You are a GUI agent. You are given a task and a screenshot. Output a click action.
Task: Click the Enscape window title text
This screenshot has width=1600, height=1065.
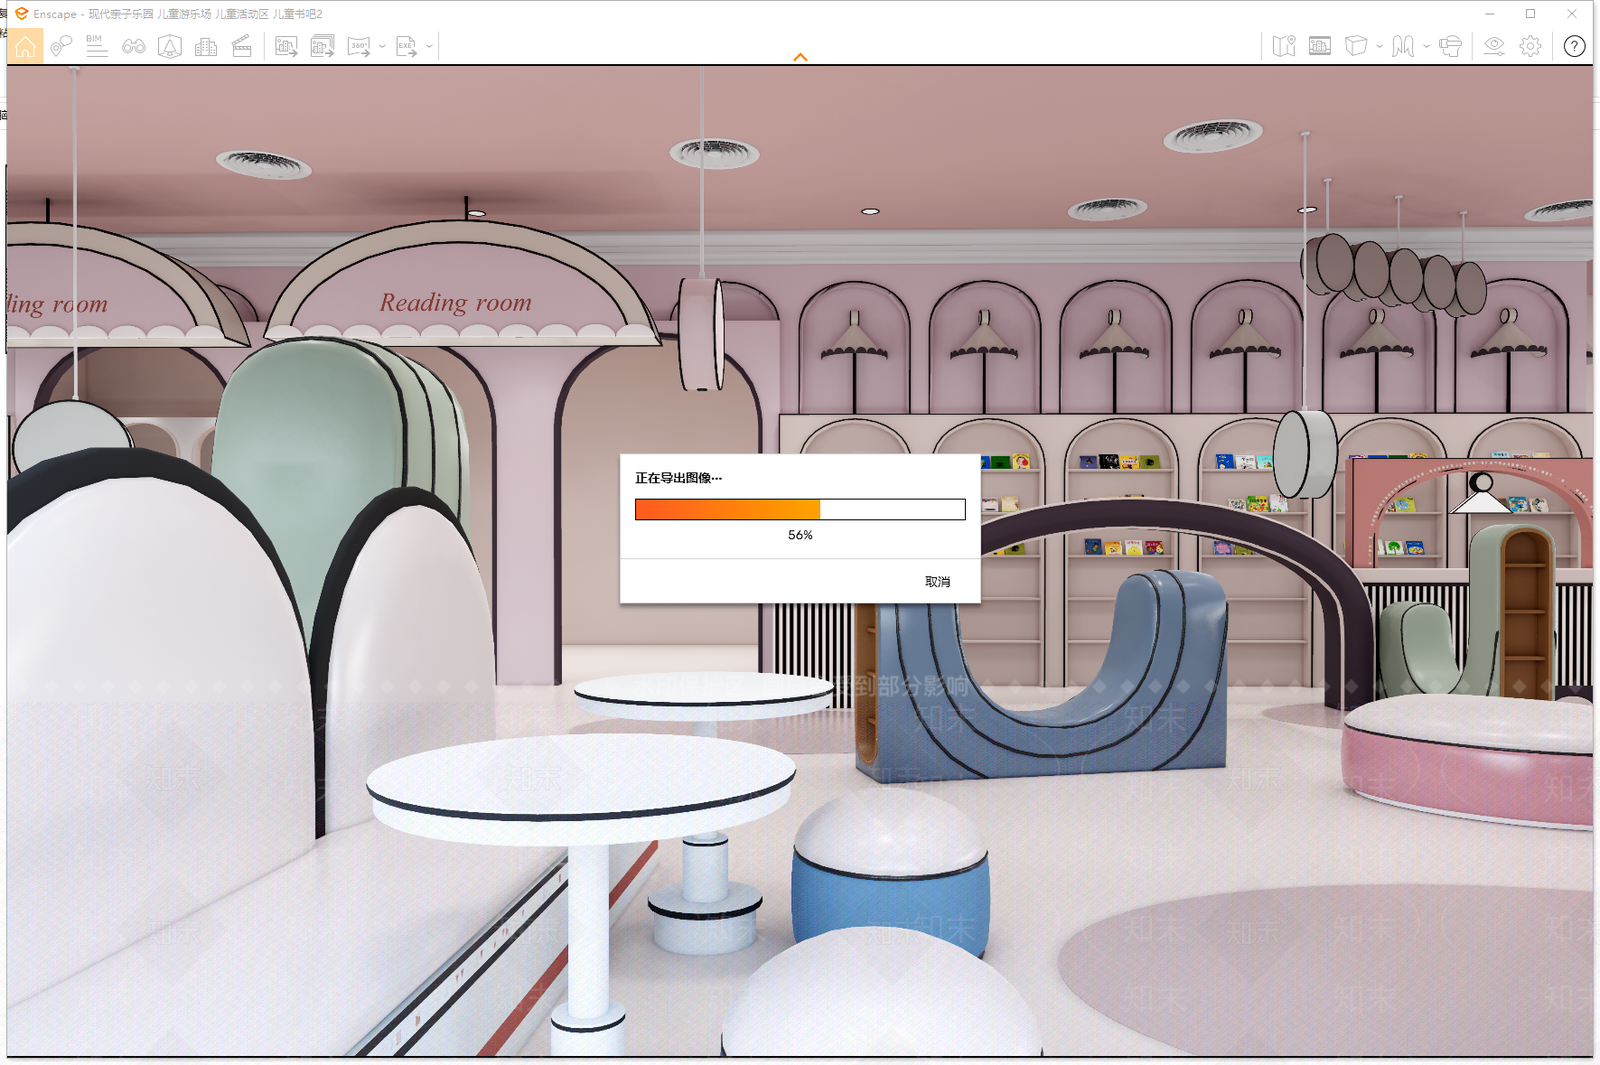178,14
